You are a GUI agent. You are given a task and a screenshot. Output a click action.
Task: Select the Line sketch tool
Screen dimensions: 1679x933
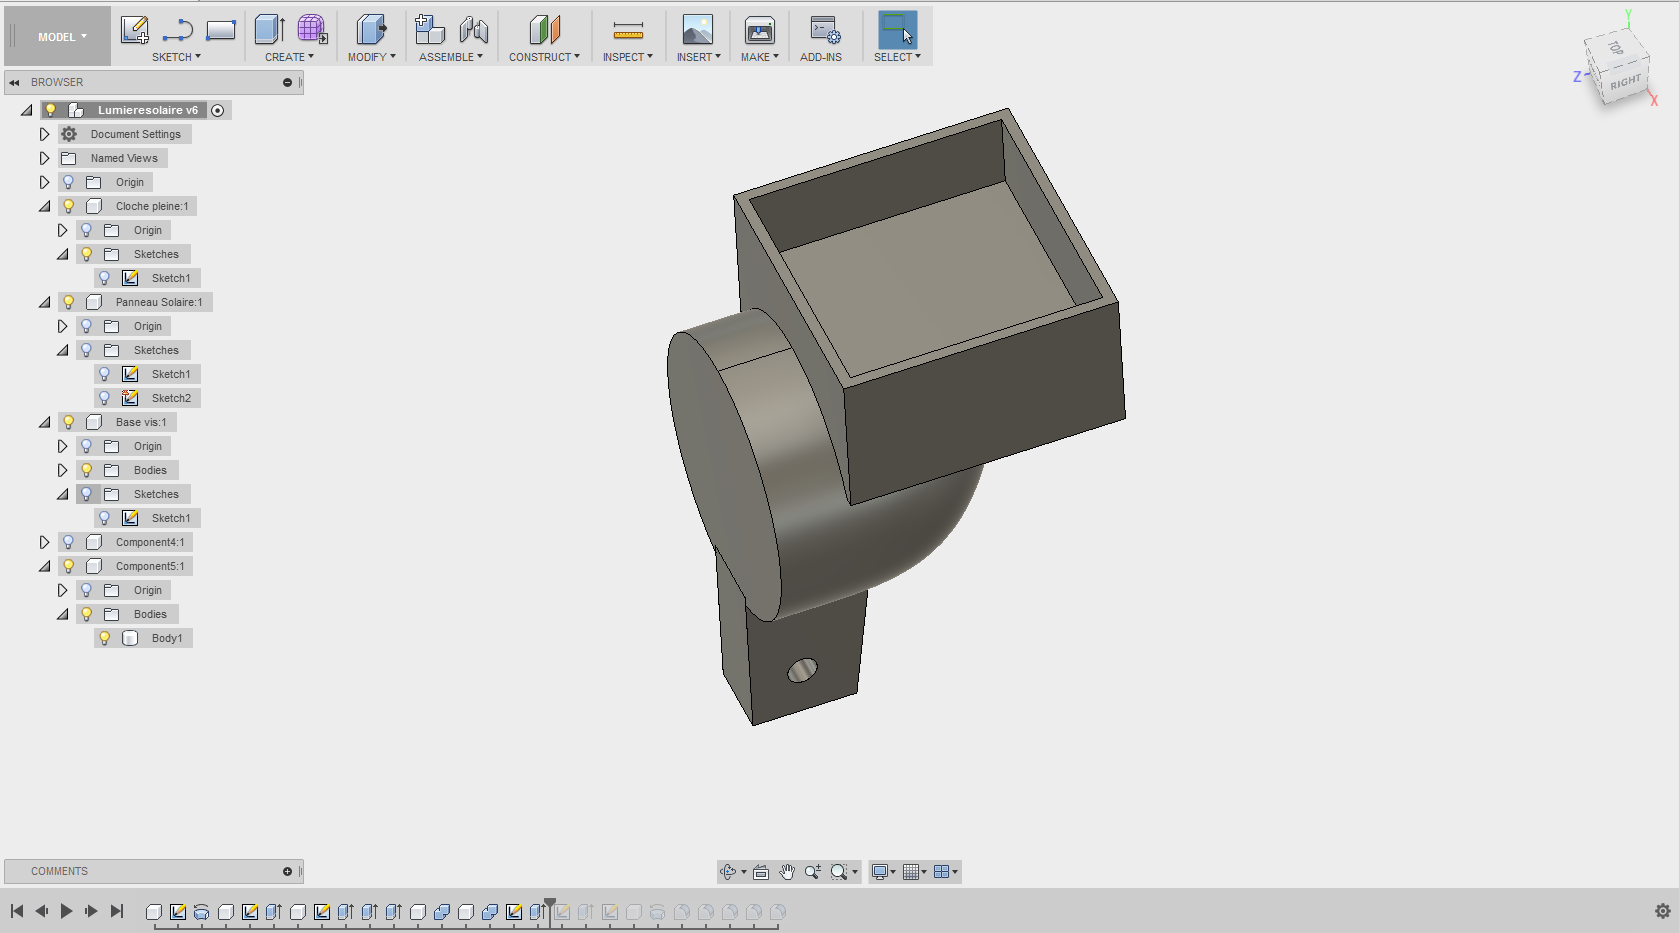[x=178, y=30]
